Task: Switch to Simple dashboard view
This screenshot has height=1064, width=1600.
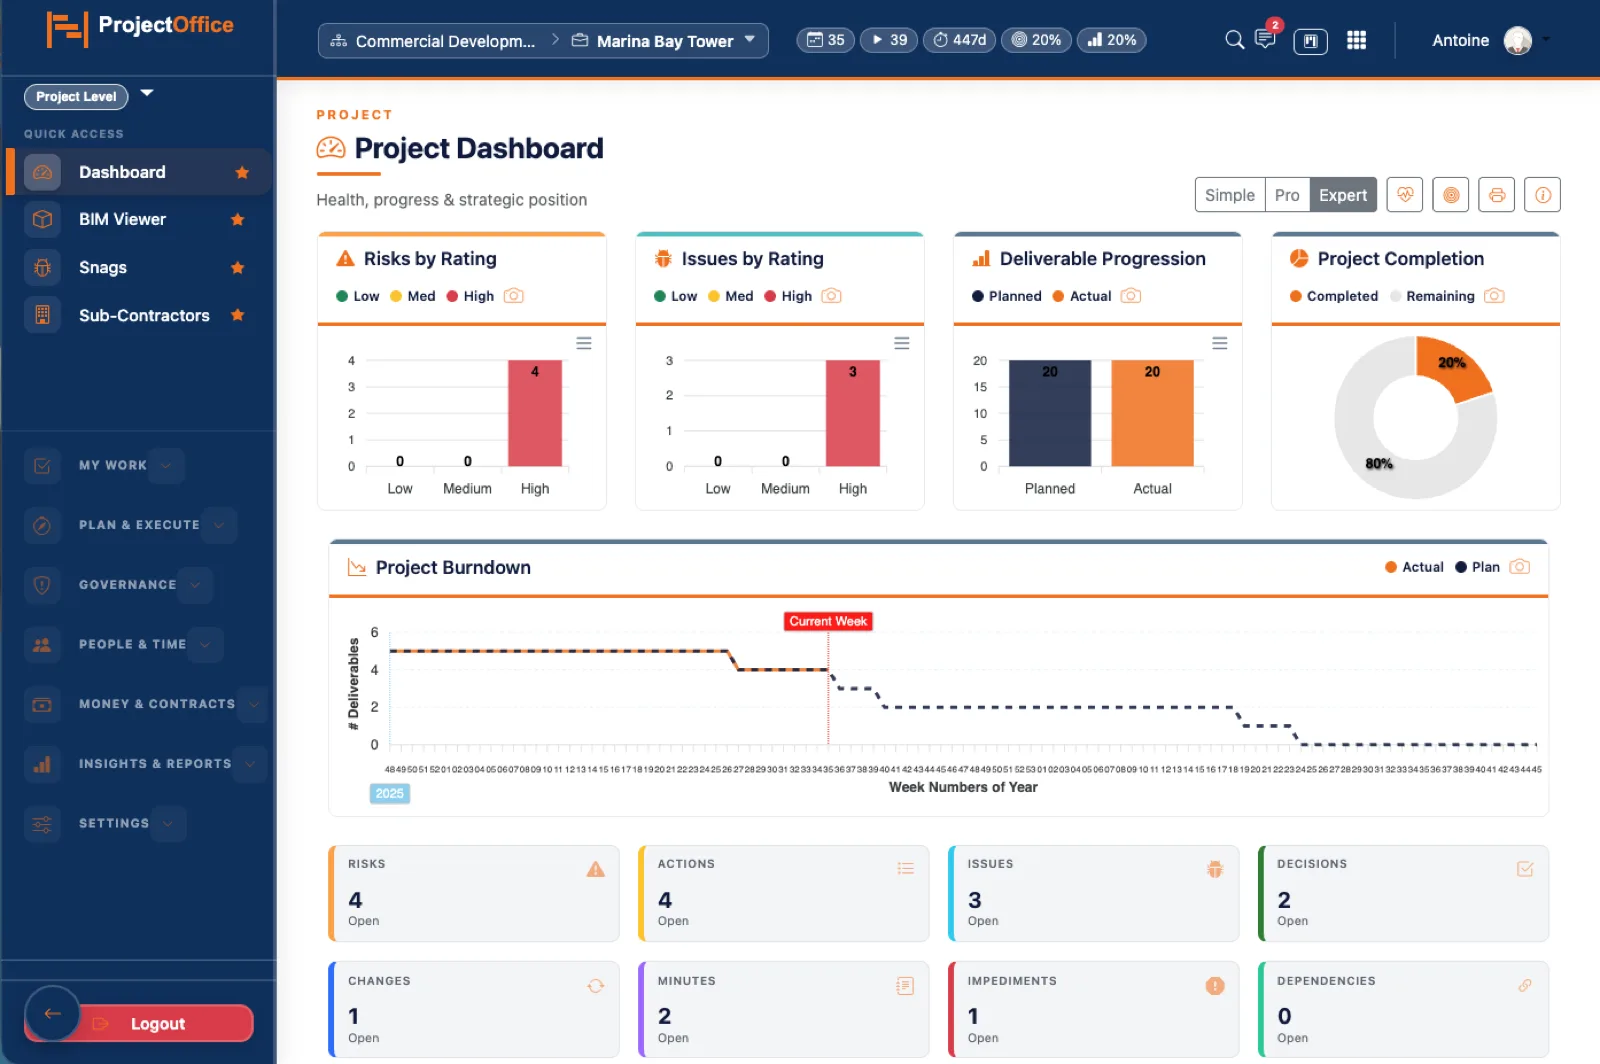Action: click(1230, 195)
